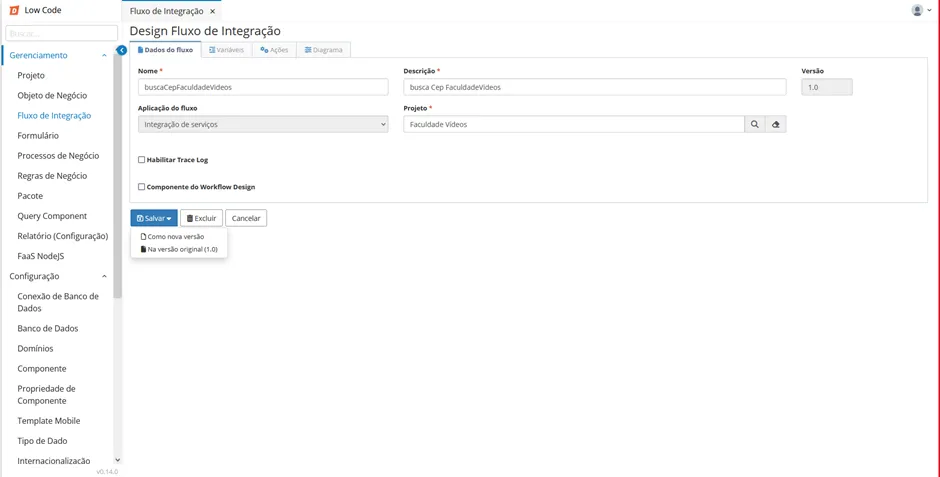Viewport: 940px width, 477px height.
Task: Enable the Habilitar Trace Log checkbox
Action: pyautogui.click(x=141, y=160)
